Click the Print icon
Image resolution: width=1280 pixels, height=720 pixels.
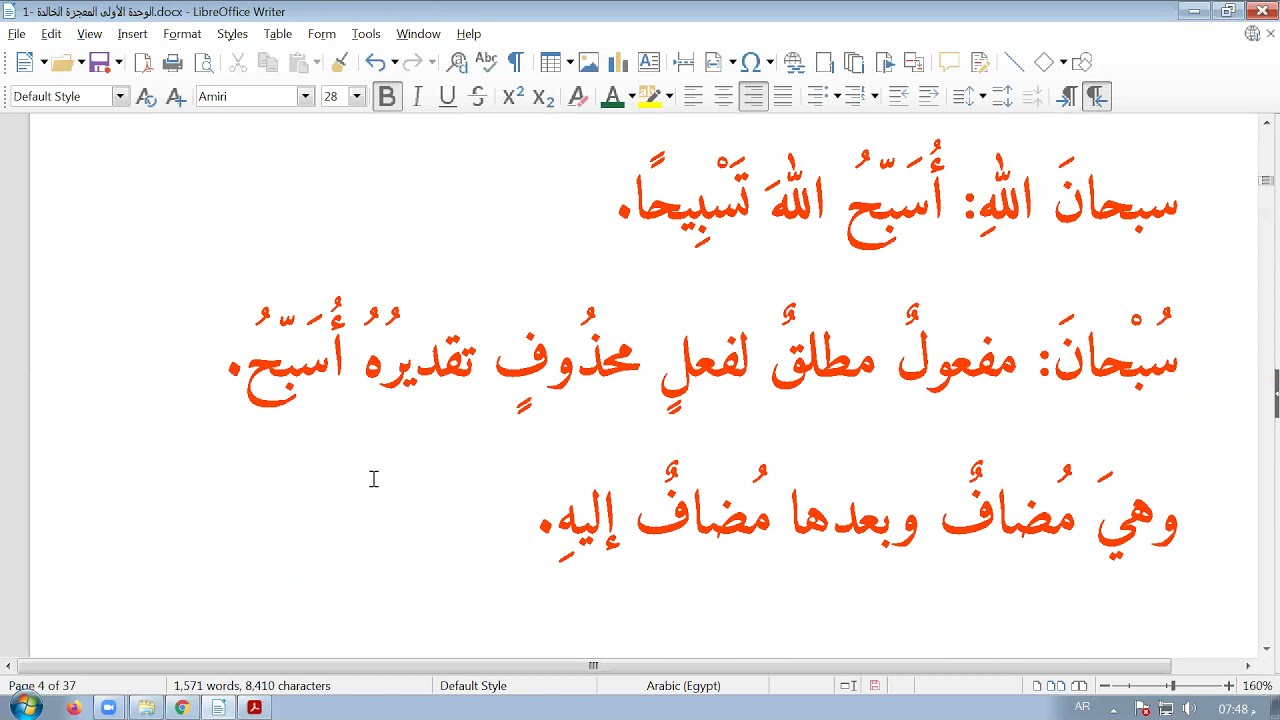click(173, 62)
